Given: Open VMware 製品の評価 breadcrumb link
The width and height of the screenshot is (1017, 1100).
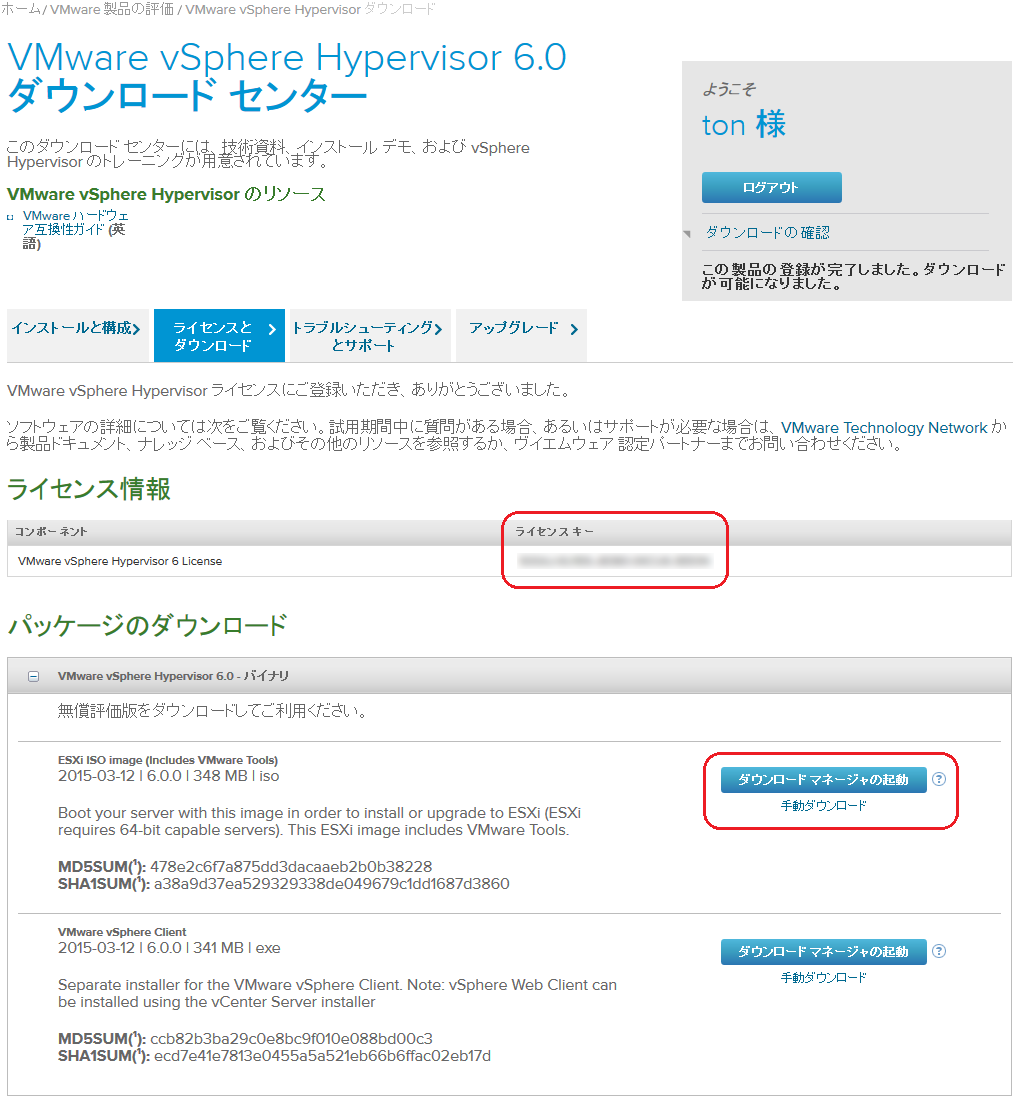Looking at the screenshot, I should (110, 9).
